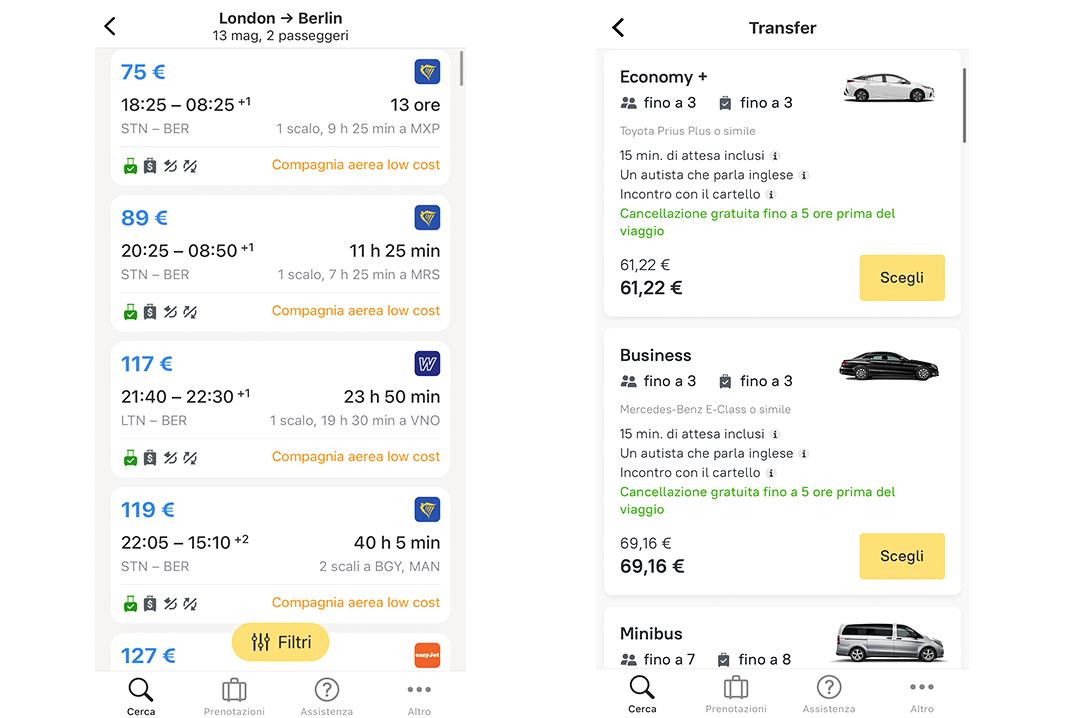Tap info icon next to Business English-speaking driver

(803, 454)
